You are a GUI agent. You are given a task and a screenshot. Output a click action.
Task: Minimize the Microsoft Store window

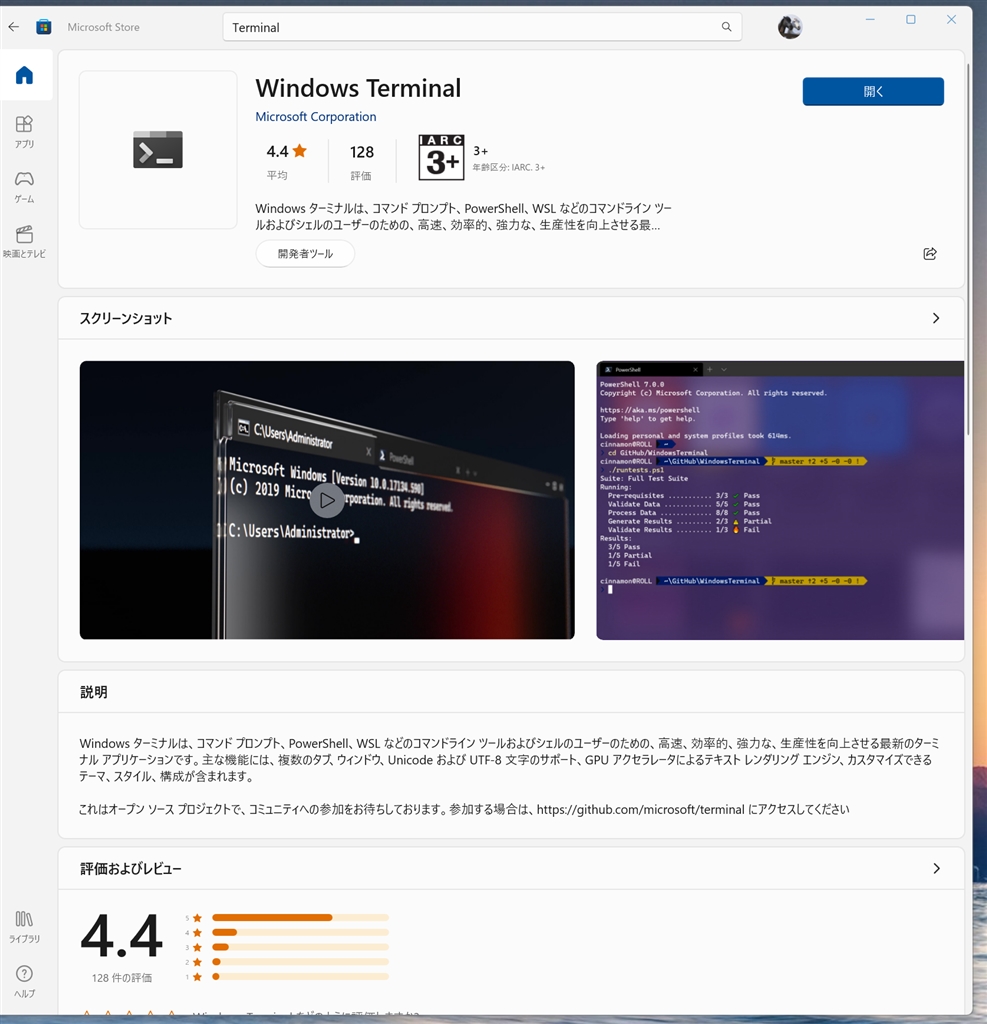[870, 20]
